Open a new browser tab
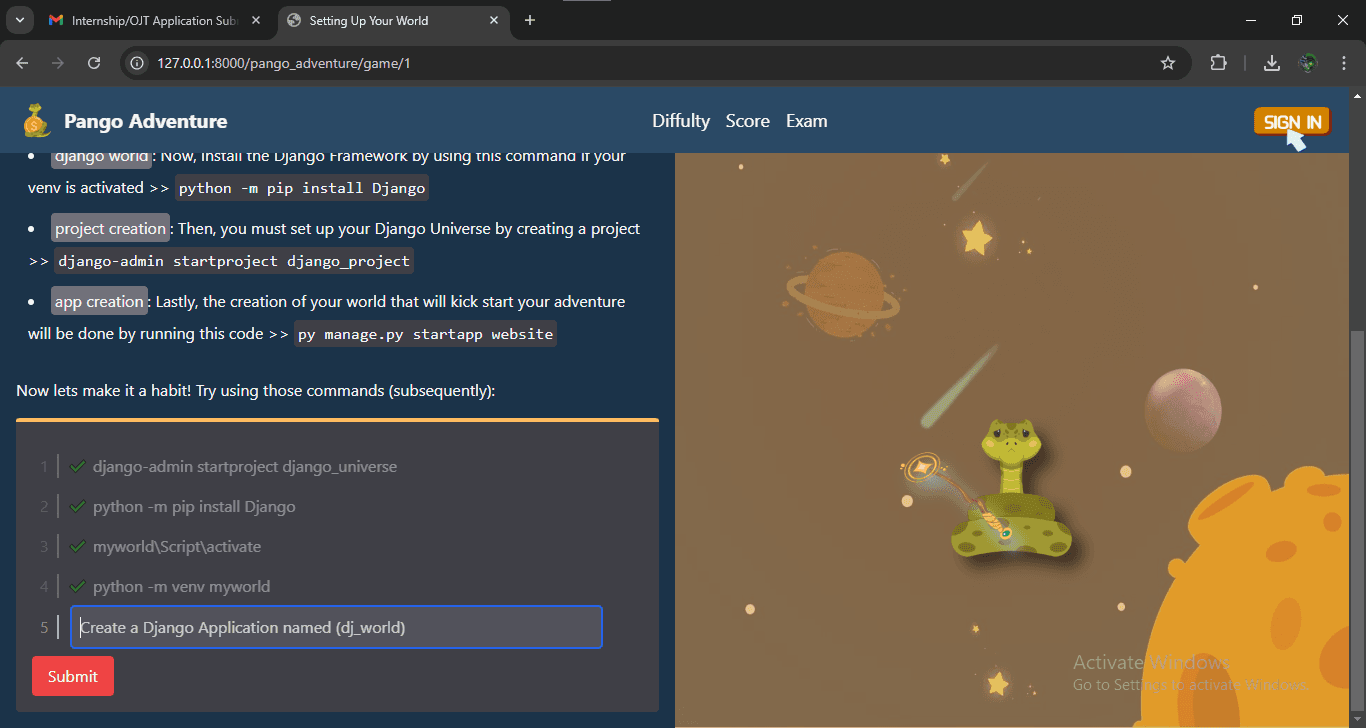Screen dimensions: 1366x728 pyautogui.click(x=530, y=20)
